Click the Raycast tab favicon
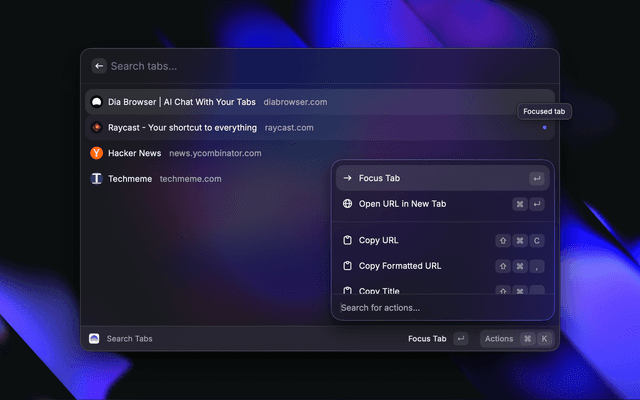This screenshot has height=400, width=640. (x=96, y=128)
